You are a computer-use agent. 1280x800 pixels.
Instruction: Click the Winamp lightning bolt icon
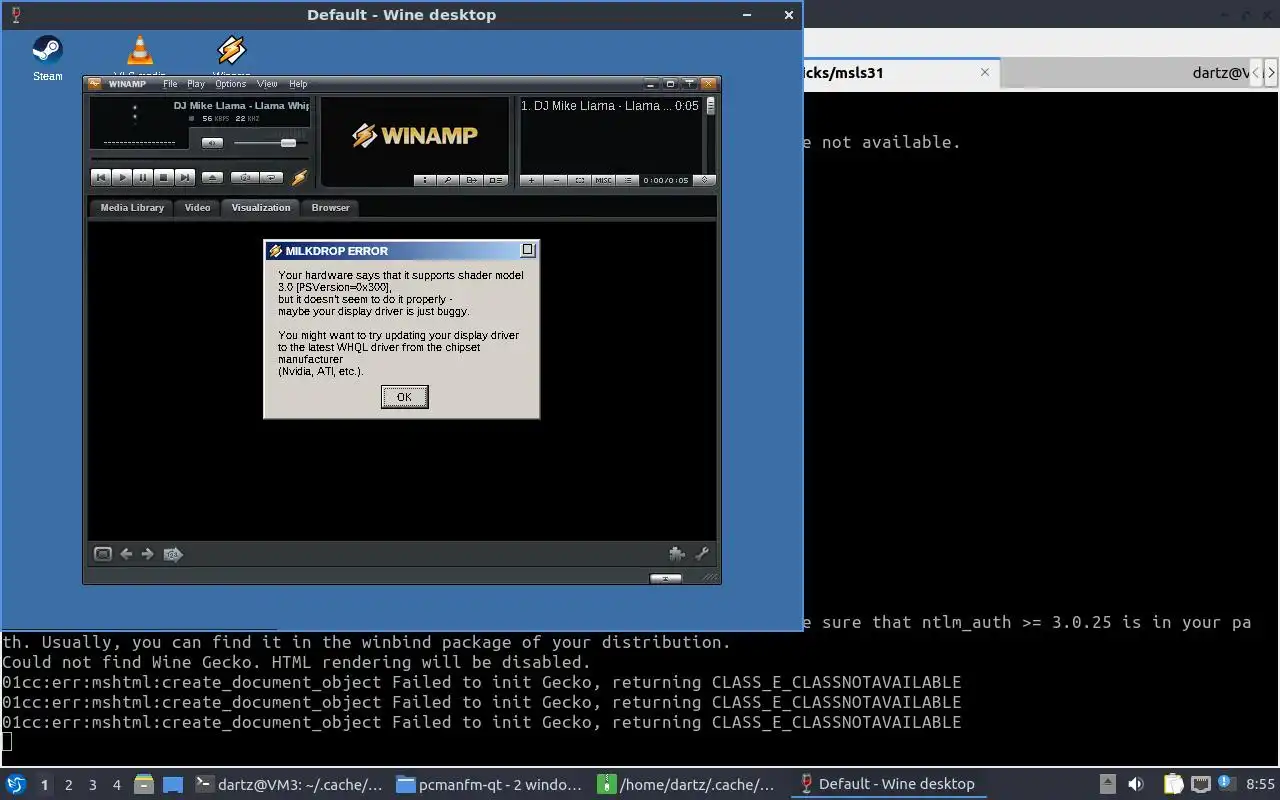[x=299, y=178]
